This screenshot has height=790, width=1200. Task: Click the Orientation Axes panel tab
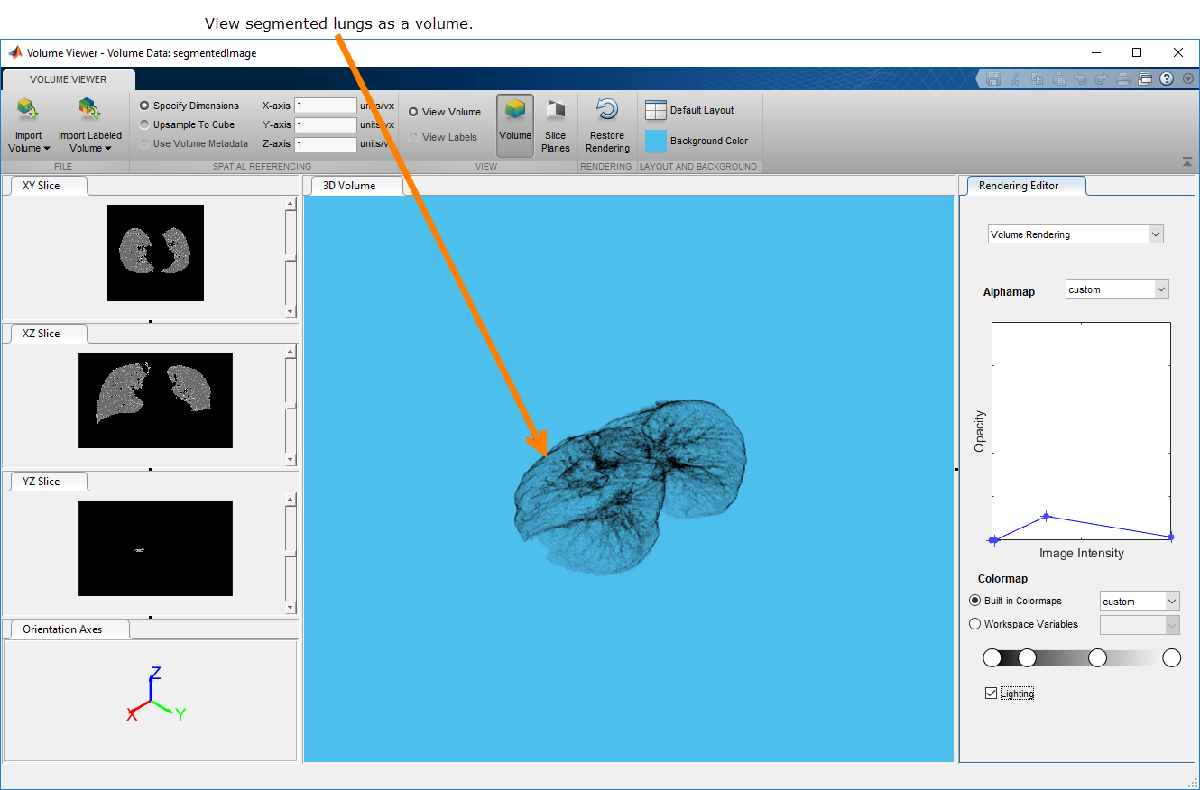pos(62,629)
